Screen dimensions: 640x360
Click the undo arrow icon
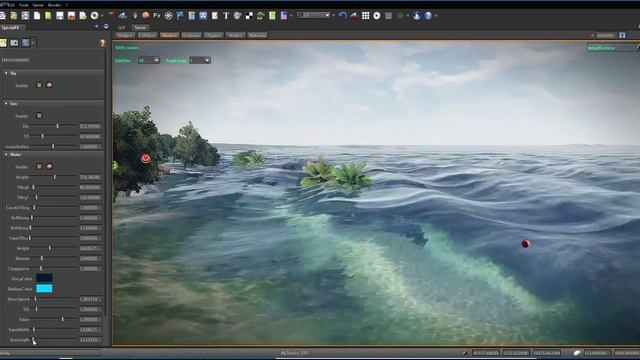coord(342,16)
